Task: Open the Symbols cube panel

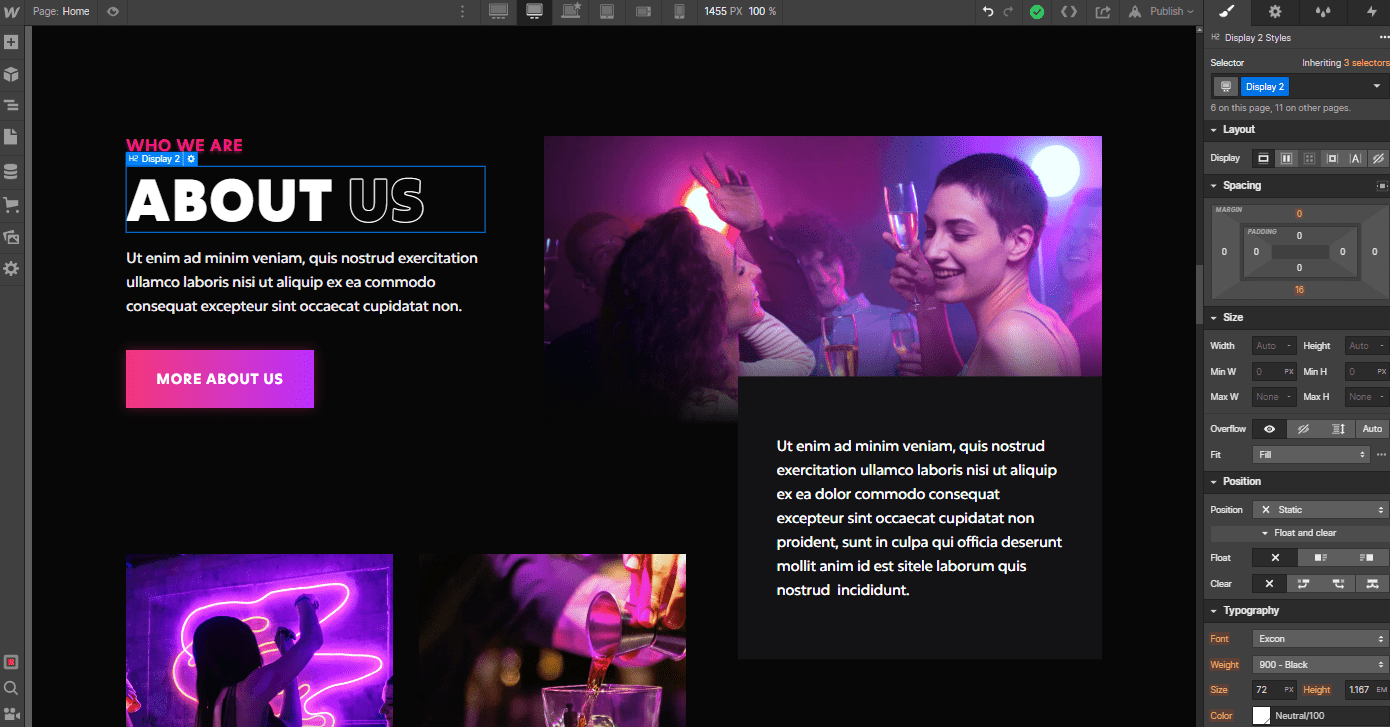Action: tap(11, 74)
